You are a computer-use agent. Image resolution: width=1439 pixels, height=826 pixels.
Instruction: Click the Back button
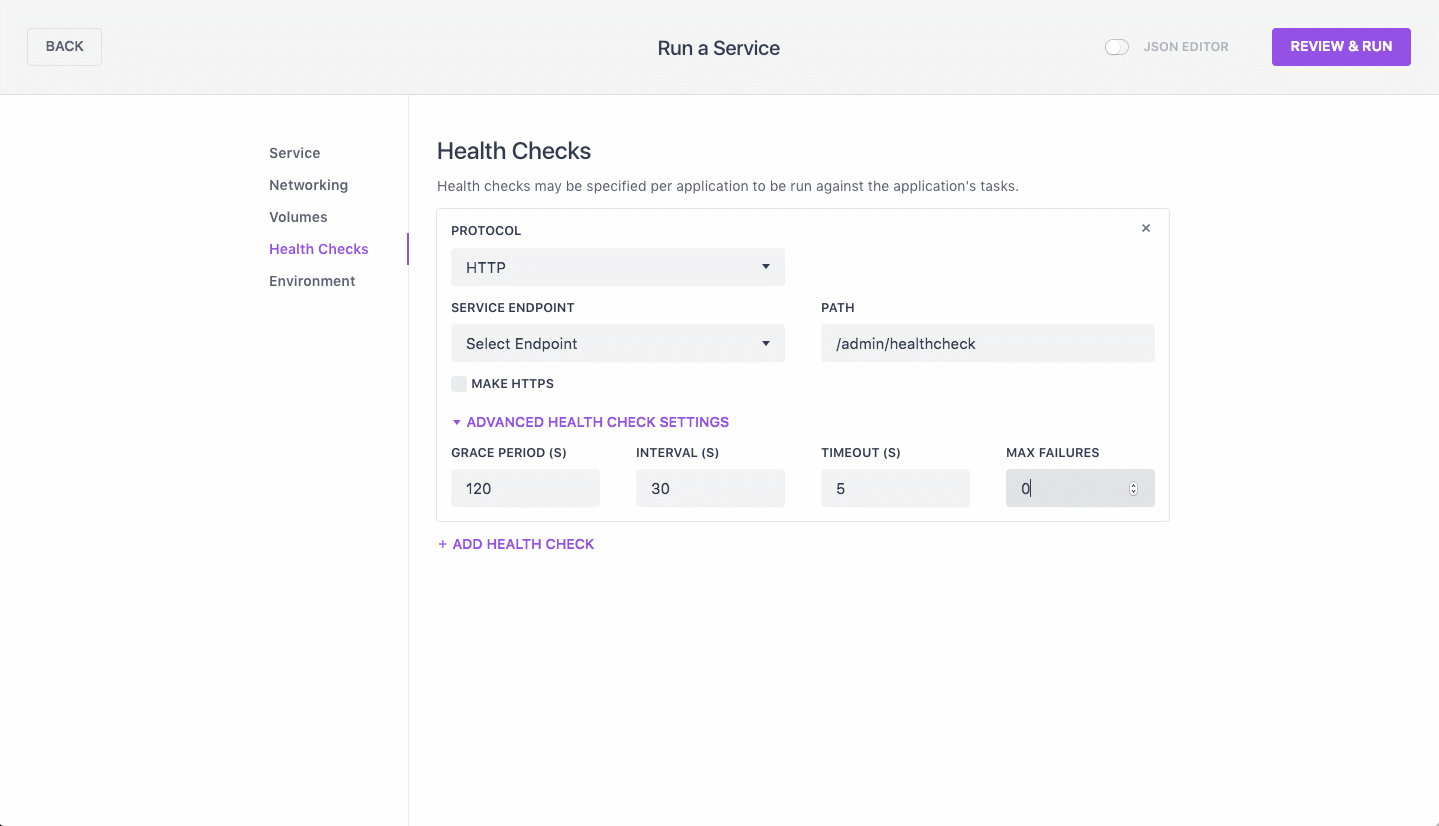click(64, 47)
